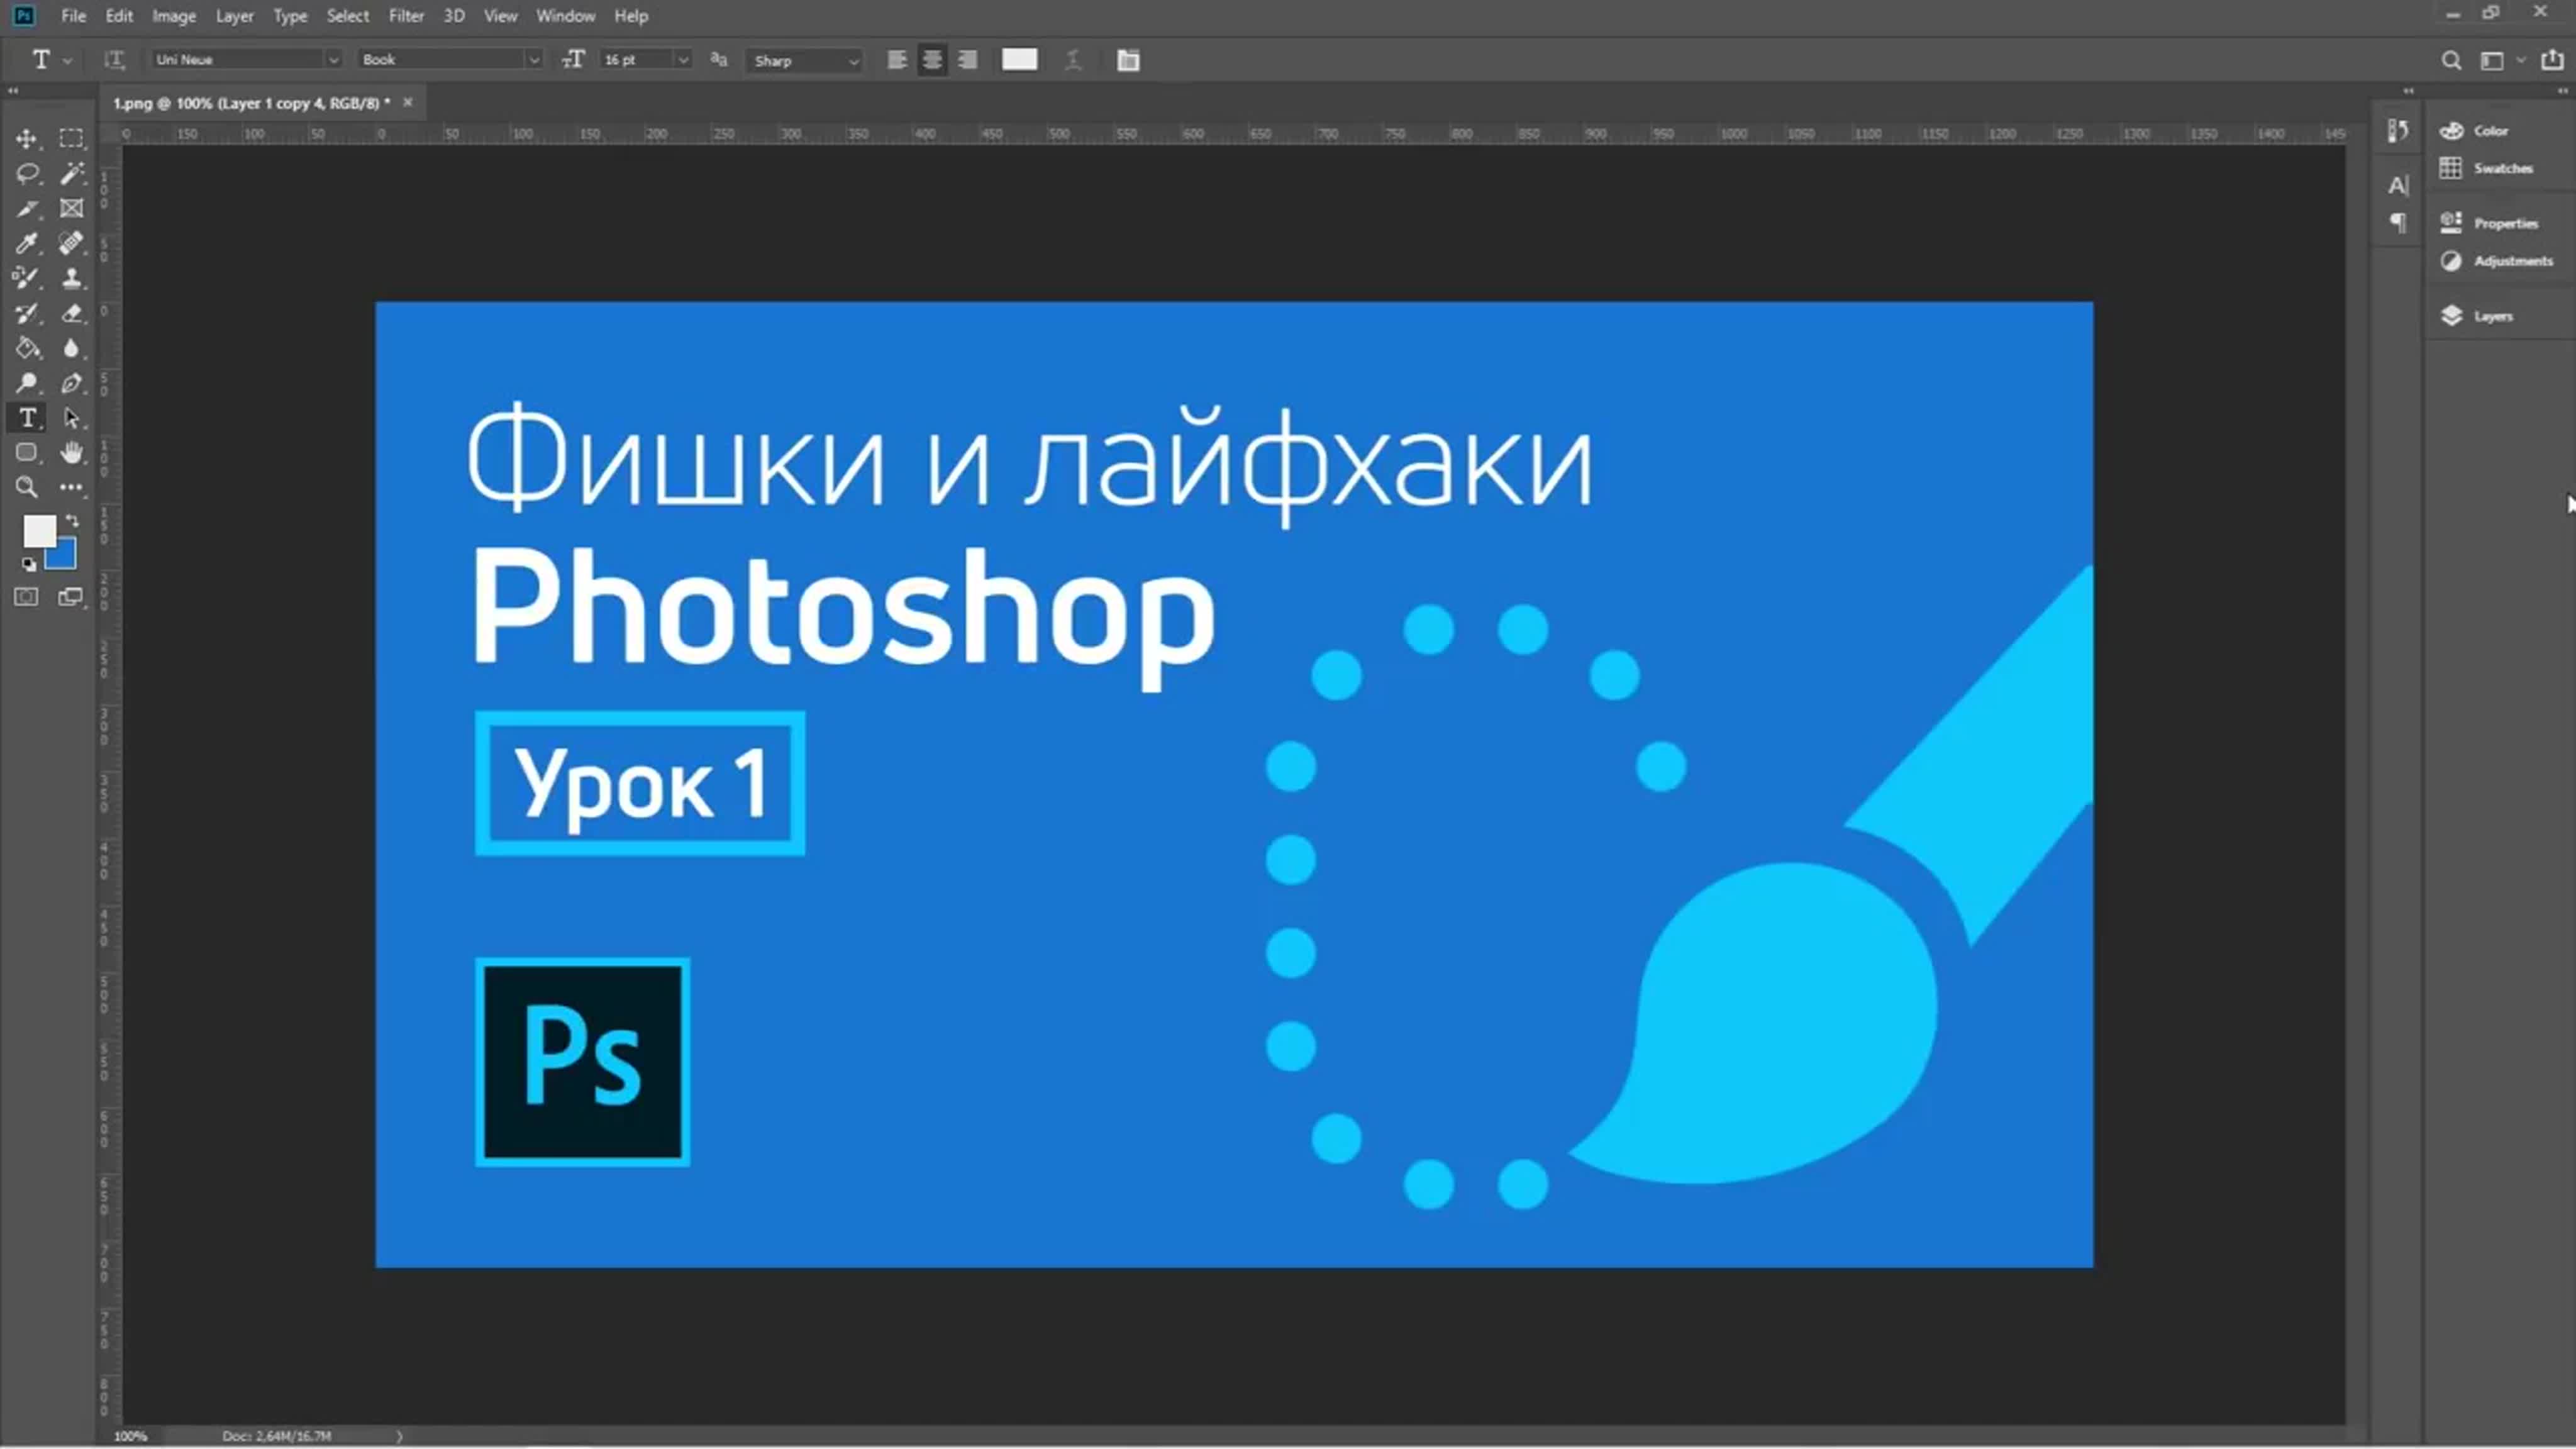Select the Clone Stamp tool

pyautogui.click(x=71, y=278)
